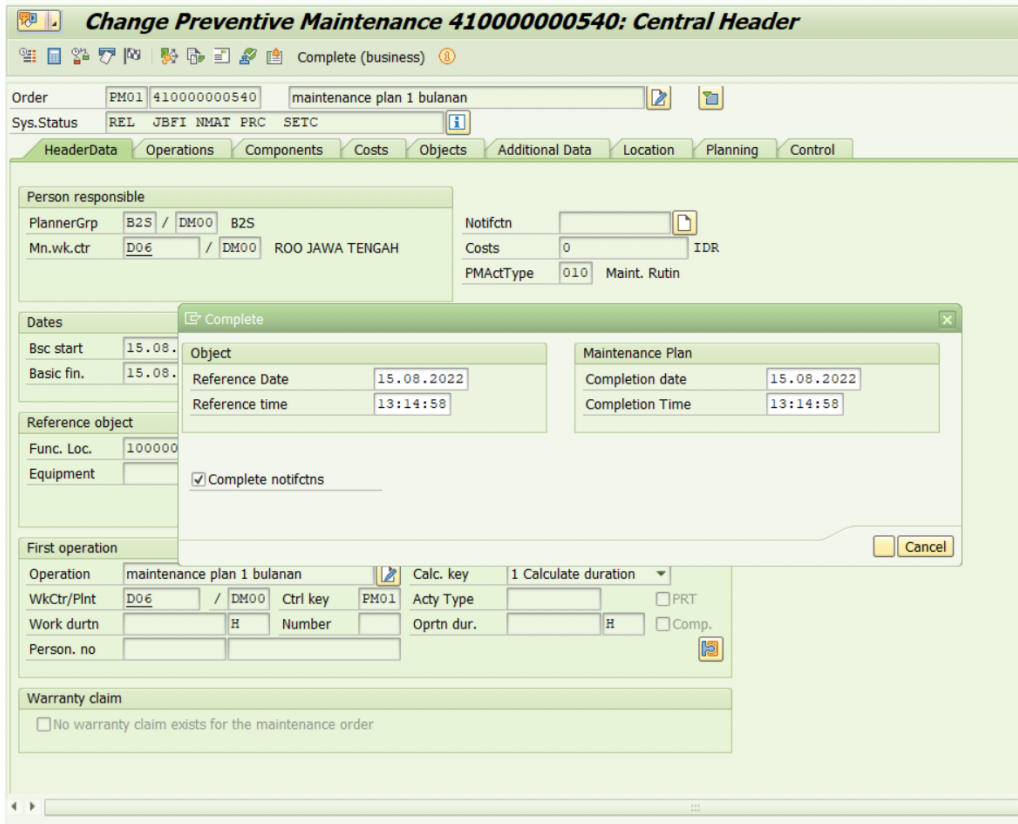Click the icon button below the Comp. checkbox
The height and width of the screenshot is (824, 1018).
click(x=710, y=649)
